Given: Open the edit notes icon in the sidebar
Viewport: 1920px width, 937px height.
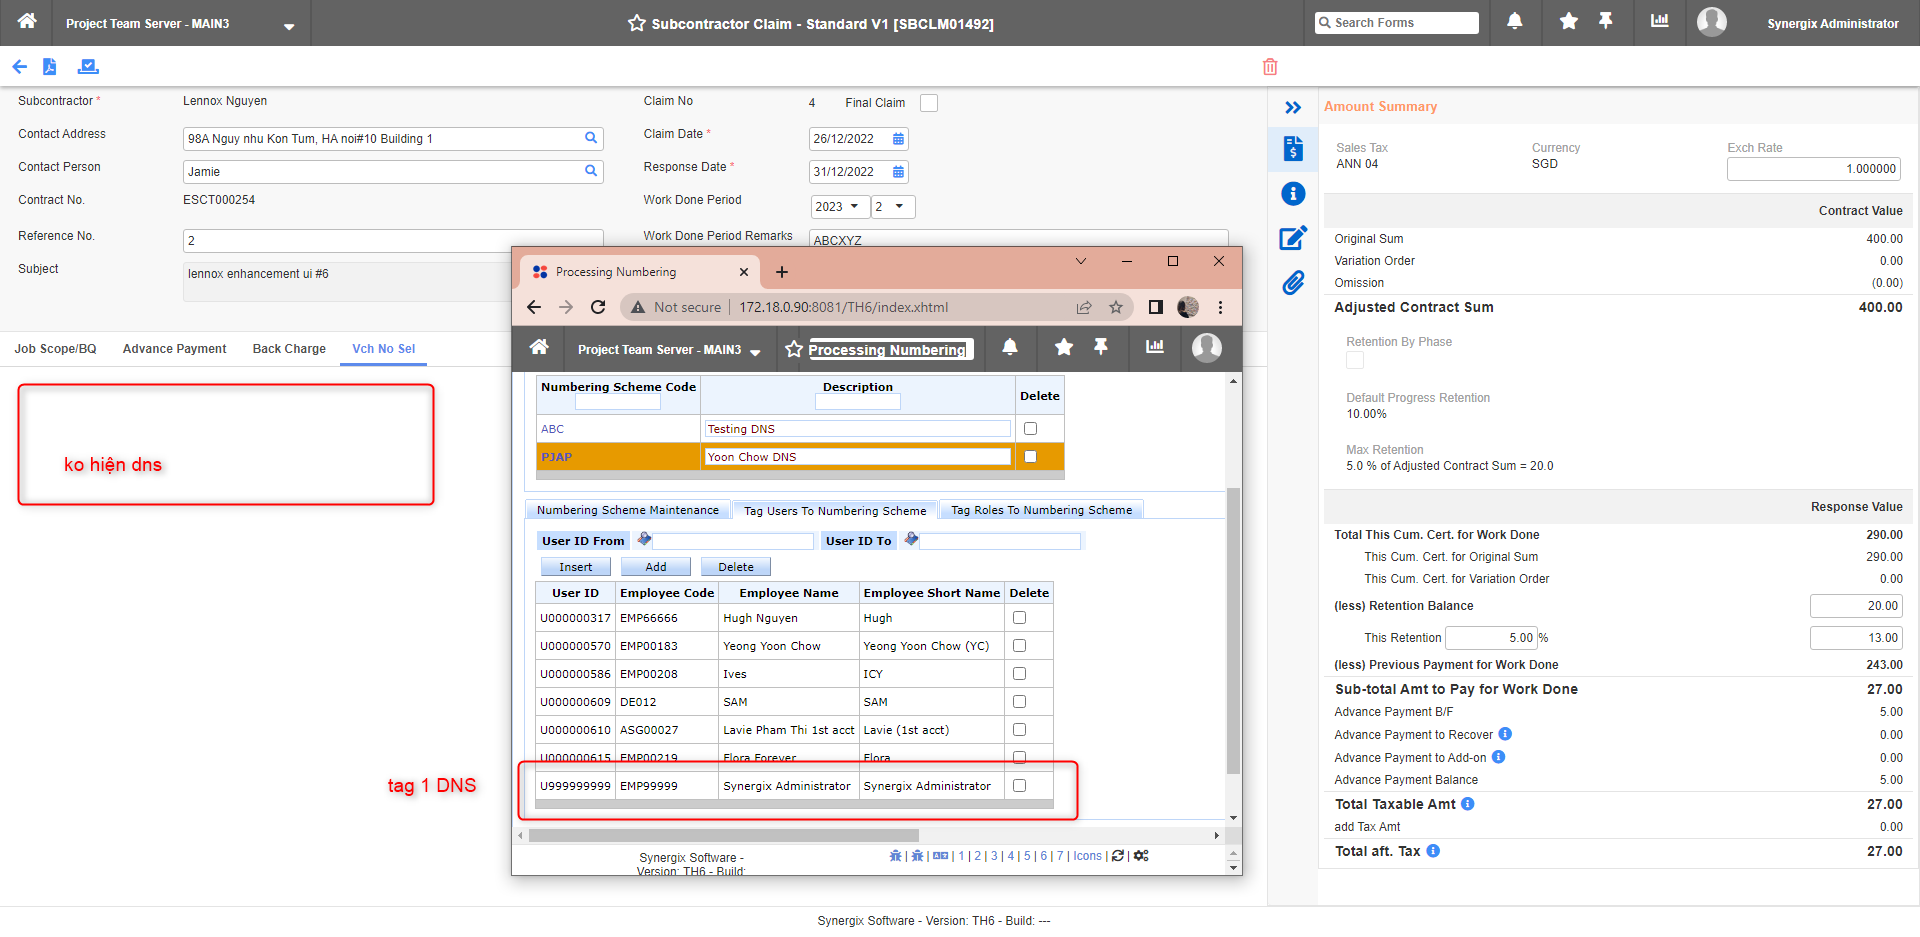Looking at the screenshot, I should tap(1292, 238).
